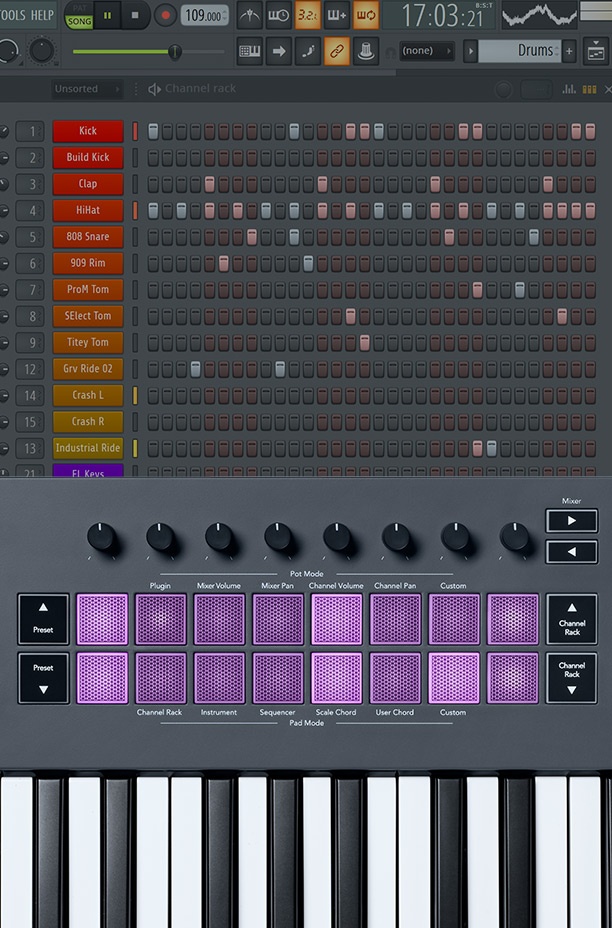
Task: Click the pad under Plugin pot mode
Action: [x=160, y=619]
